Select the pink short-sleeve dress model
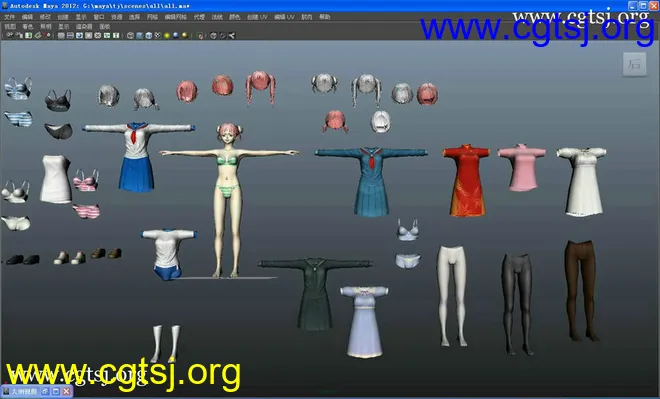 click(x=522, y=168)
